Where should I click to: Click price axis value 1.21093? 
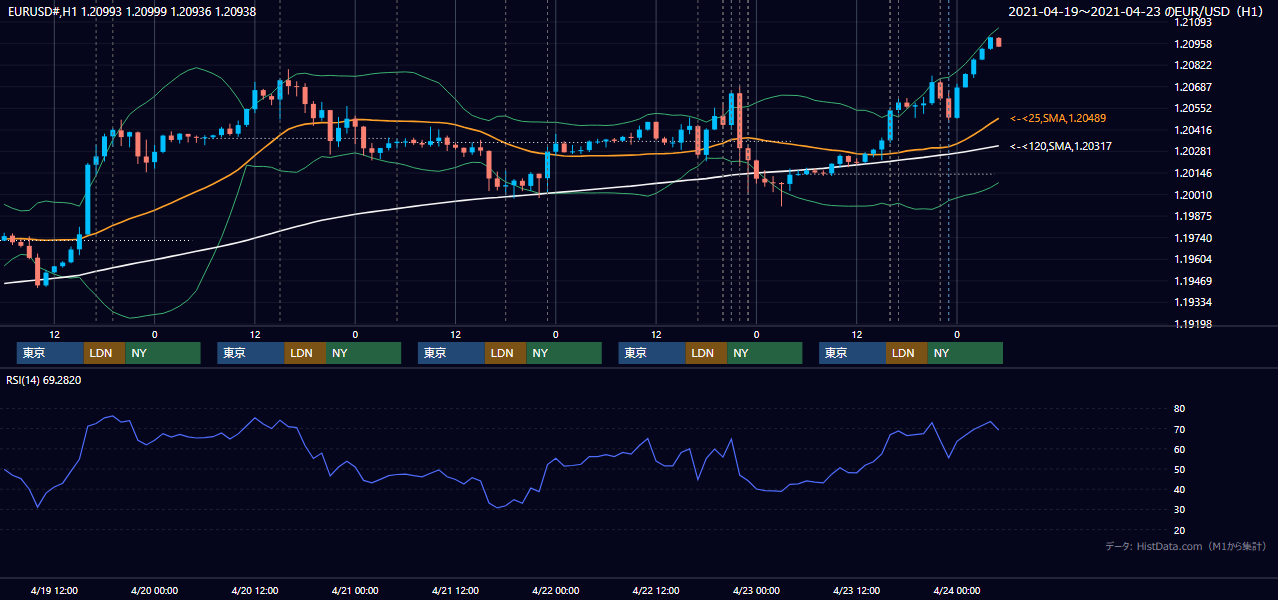[1193, 22]
